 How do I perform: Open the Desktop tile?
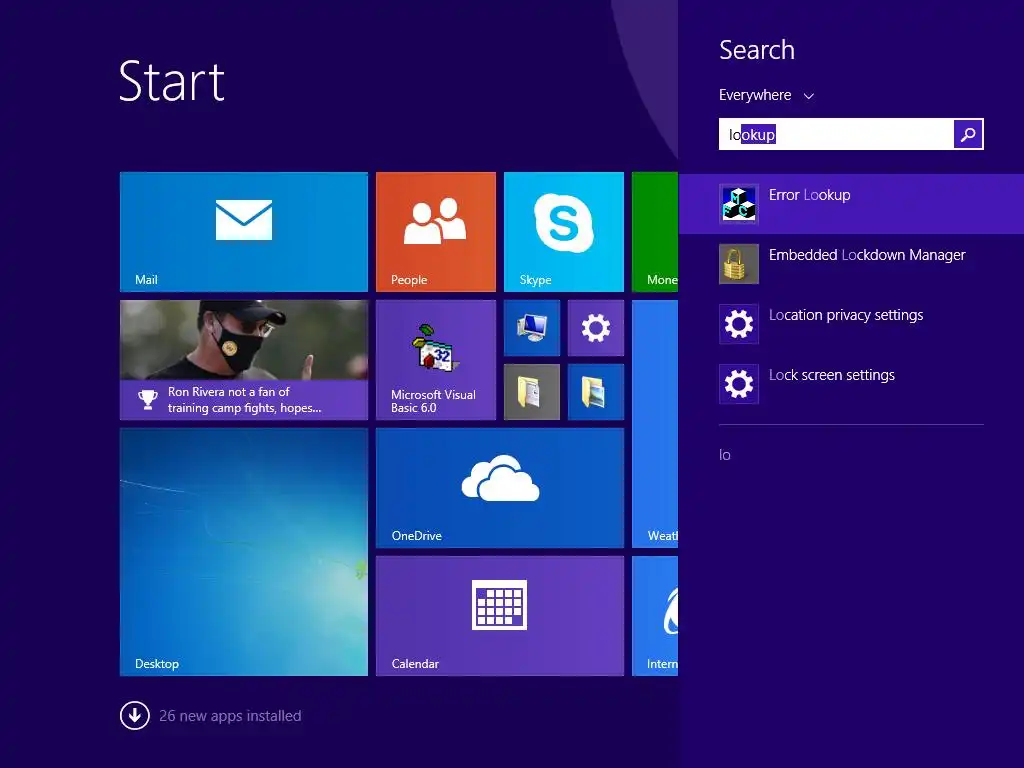pyautogui.click(x=244, y=552)
